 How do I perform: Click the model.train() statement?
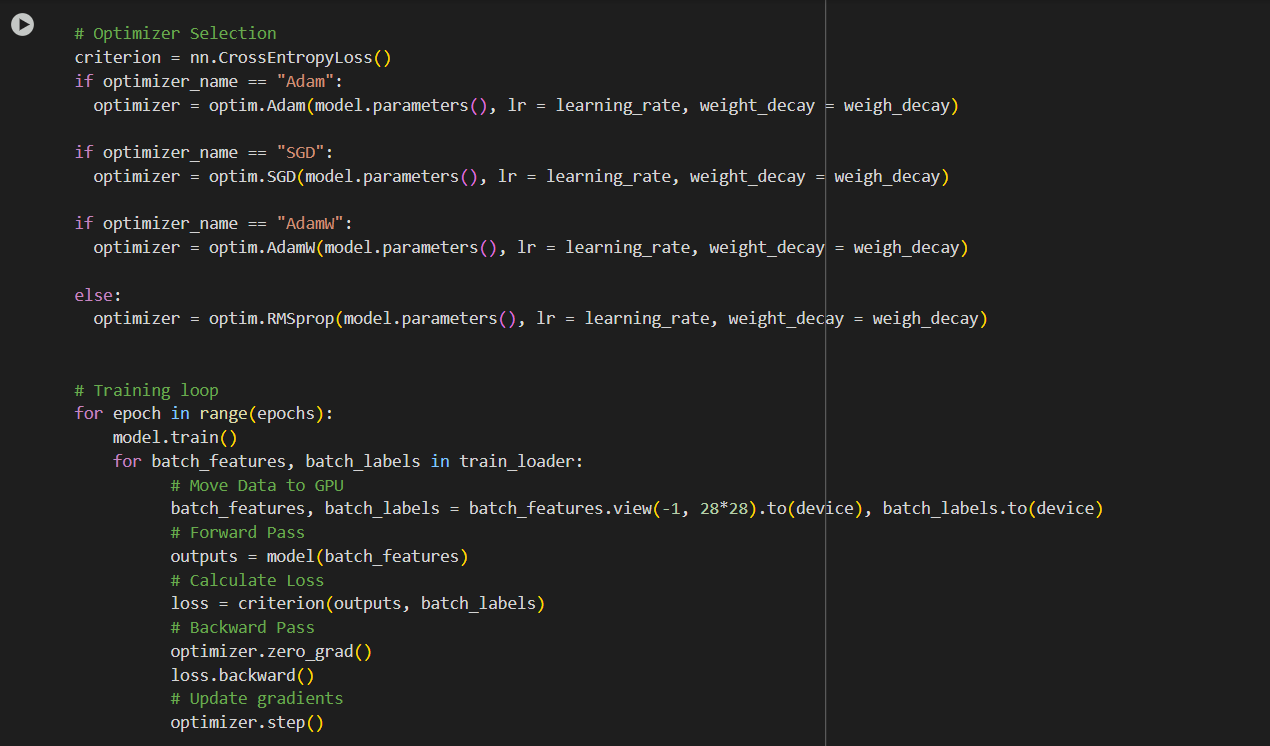(175, 437)
